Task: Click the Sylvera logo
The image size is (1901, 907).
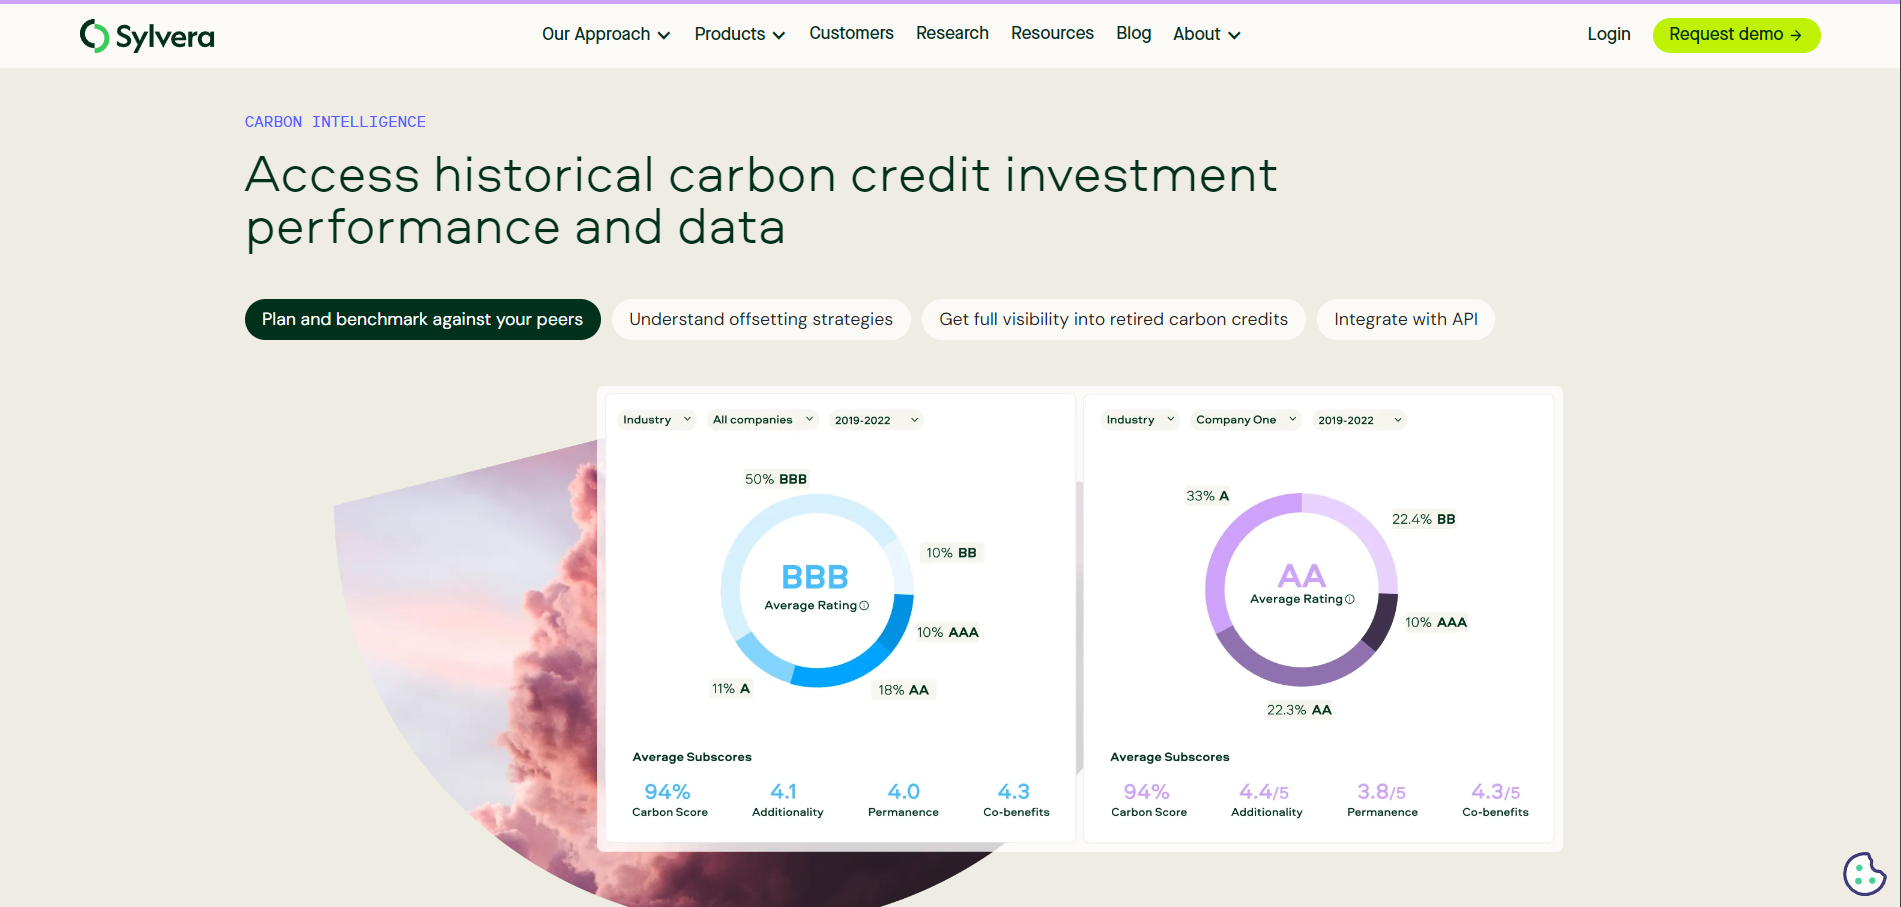Action: tap(147, 36)
